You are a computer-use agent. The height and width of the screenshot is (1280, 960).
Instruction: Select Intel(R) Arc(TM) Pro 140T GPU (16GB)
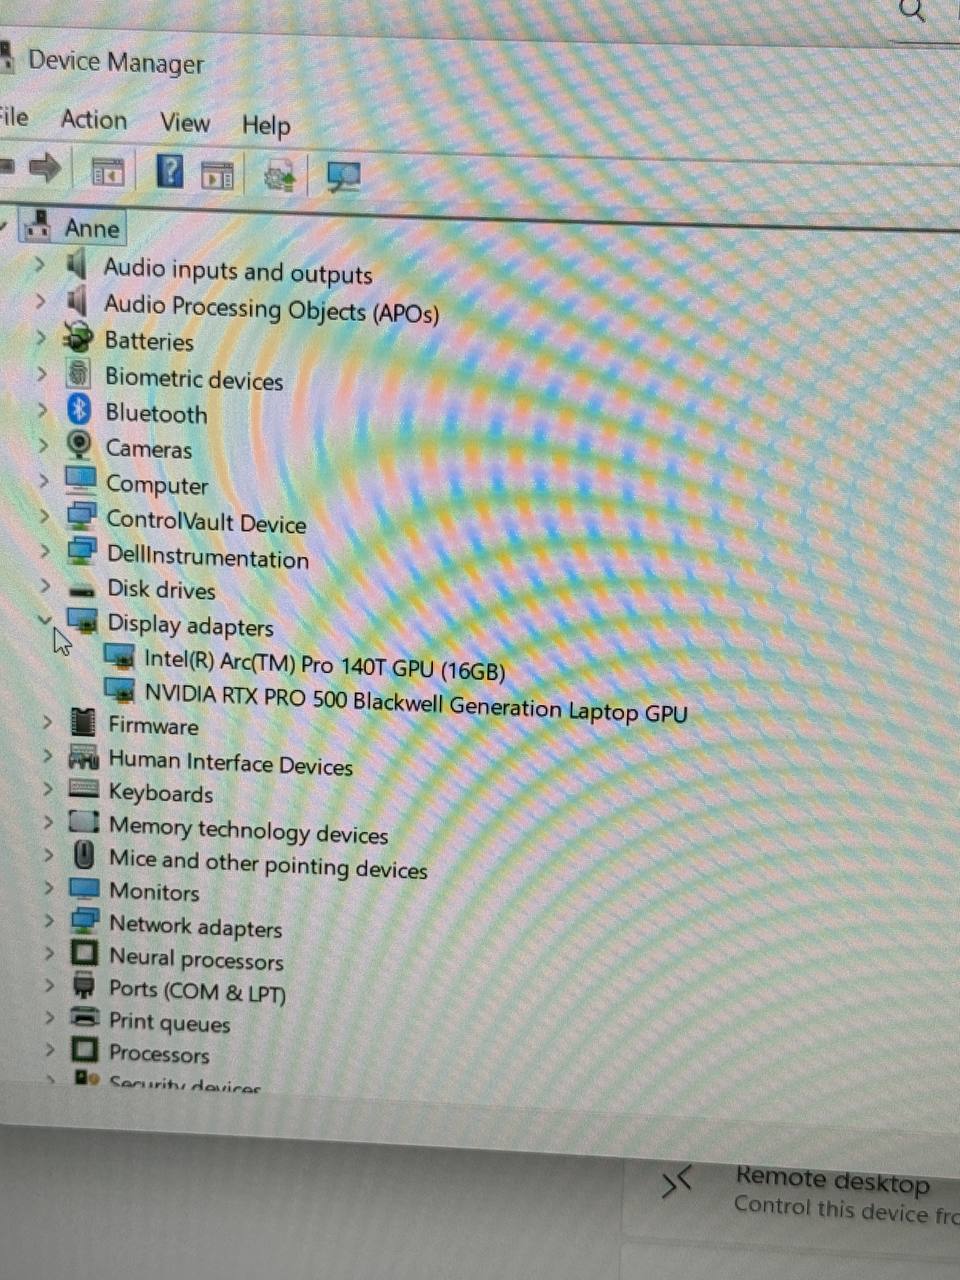tap(325, 665)
